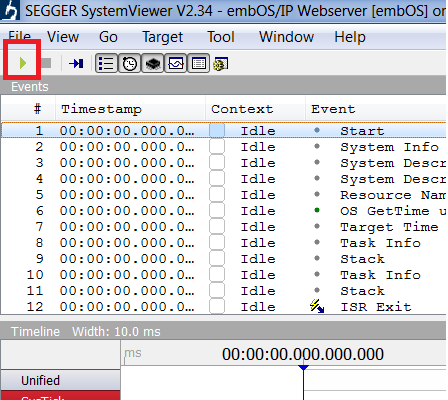This screenshot has width=448, height=400.
Task: Select event row 12 ISR Exit
Action: [224, 306]
